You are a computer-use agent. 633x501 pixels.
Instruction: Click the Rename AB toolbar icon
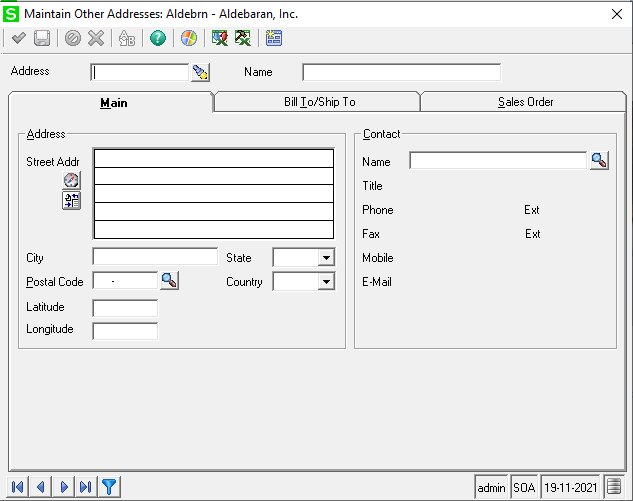(x=127, y=38)
